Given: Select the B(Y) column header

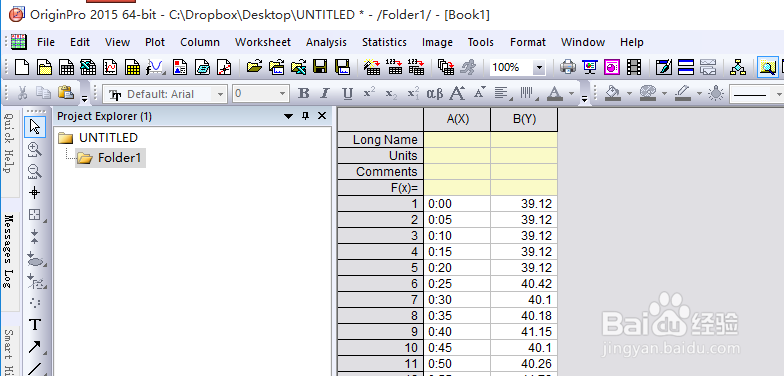Looking at the screenshot, I should [524, 120].
